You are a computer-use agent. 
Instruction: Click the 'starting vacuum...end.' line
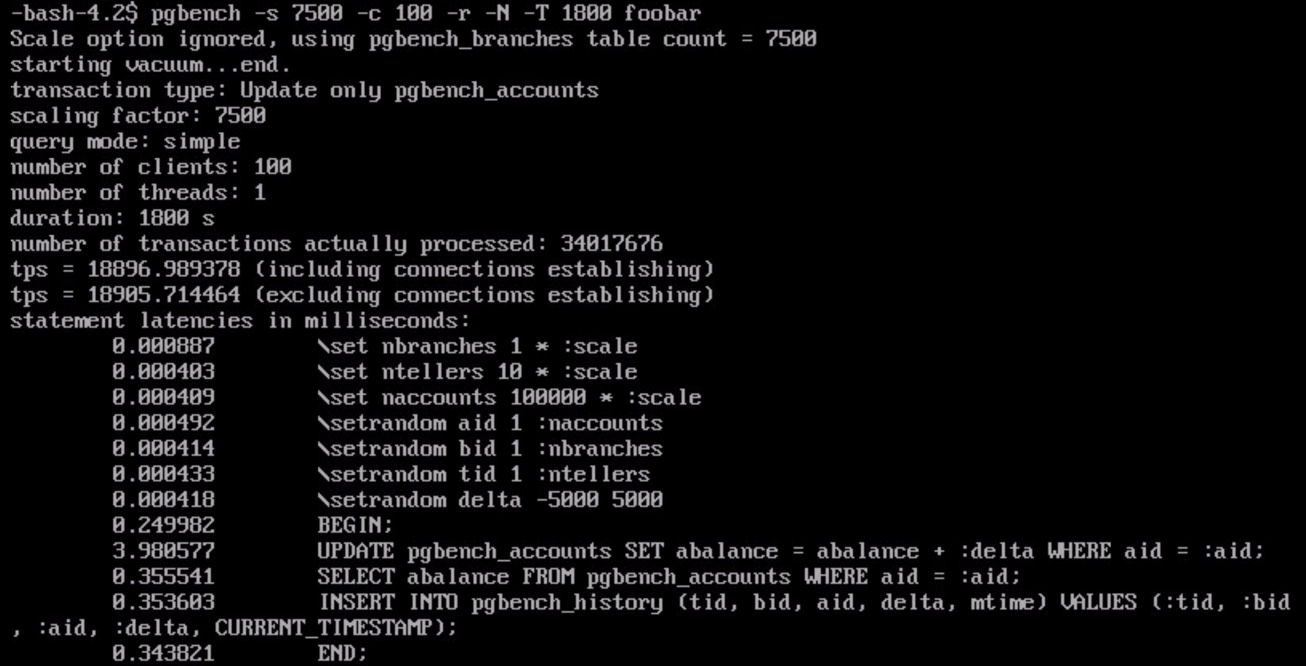(x=150, y=65)
